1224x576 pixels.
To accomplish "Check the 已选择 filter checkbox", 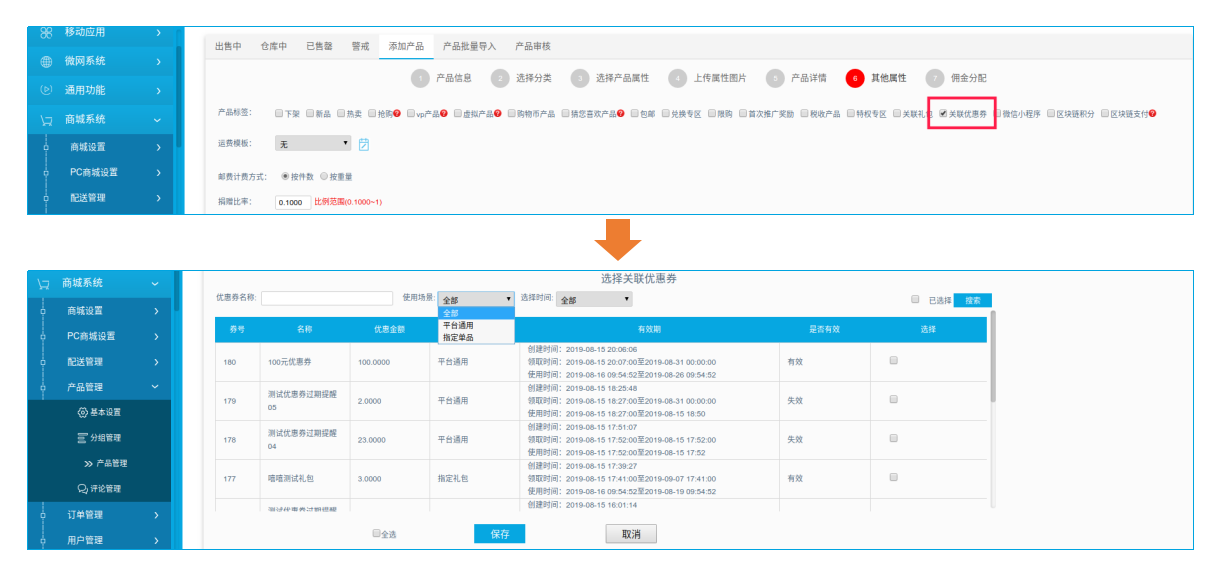I will click(x=915, y=299).
